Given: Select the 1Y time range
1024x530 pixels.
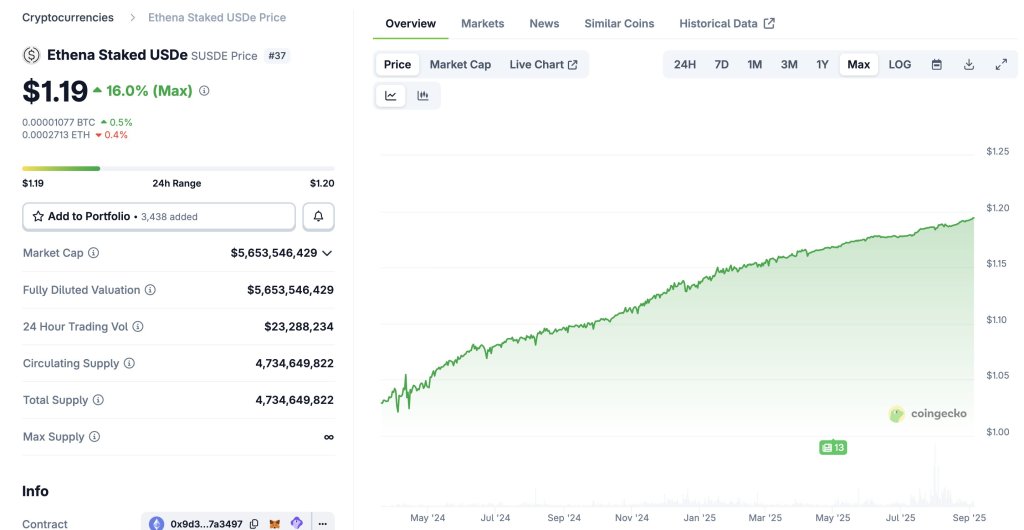Looking at the screenshot, I should 822,64.
